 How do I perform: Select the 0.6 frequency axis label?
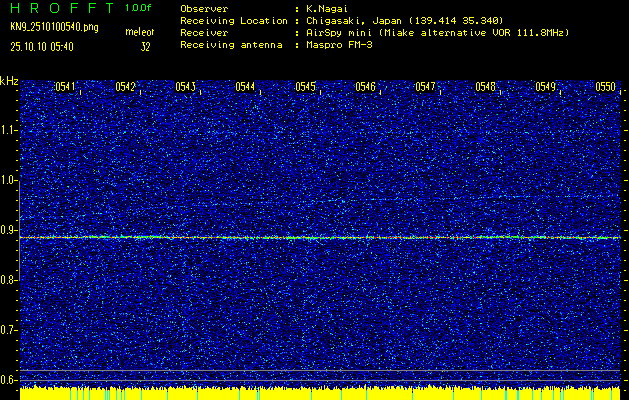point(9,379)
